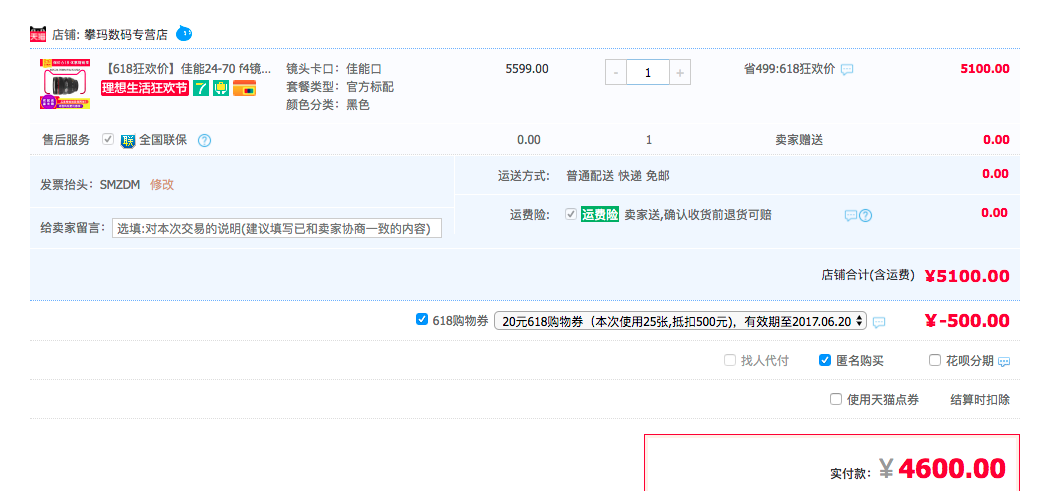The width and height of the screenshot is (1039, 491).
Task: Click the Tmall logo beside the shop name
Action: [x=38, y=34]
